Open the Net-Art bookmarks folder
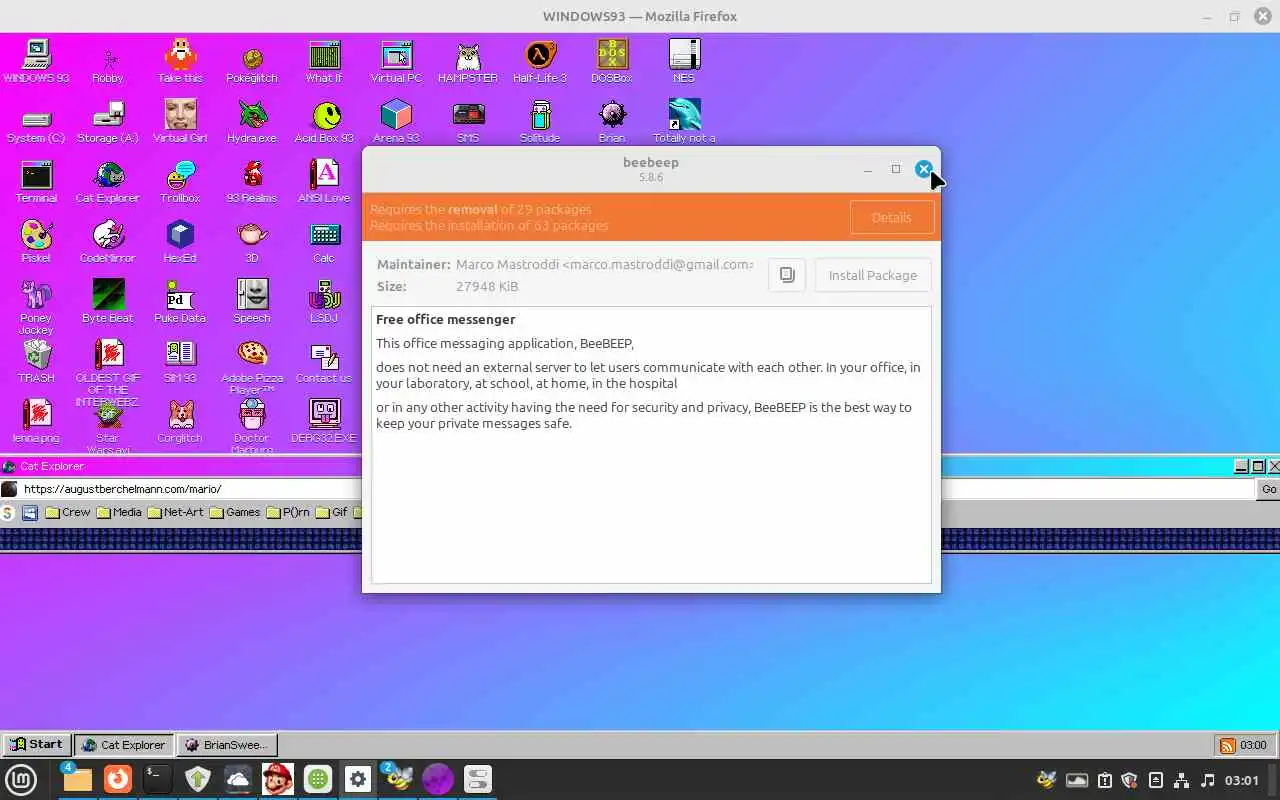This screenshot has width=1280, height=800. point(174,512)
